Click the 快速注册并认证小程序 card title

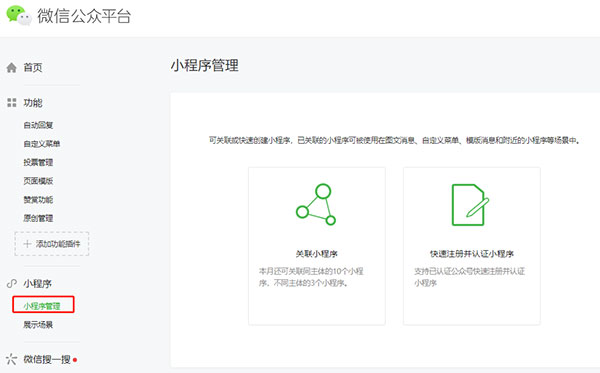pyautogui.click(x=472, y=254)
